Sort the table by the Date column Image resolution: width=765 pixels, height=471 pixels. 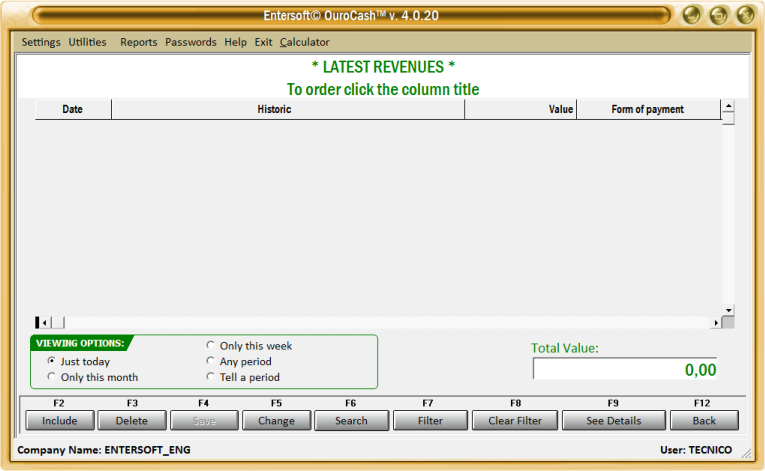click(x=73, y=109)
